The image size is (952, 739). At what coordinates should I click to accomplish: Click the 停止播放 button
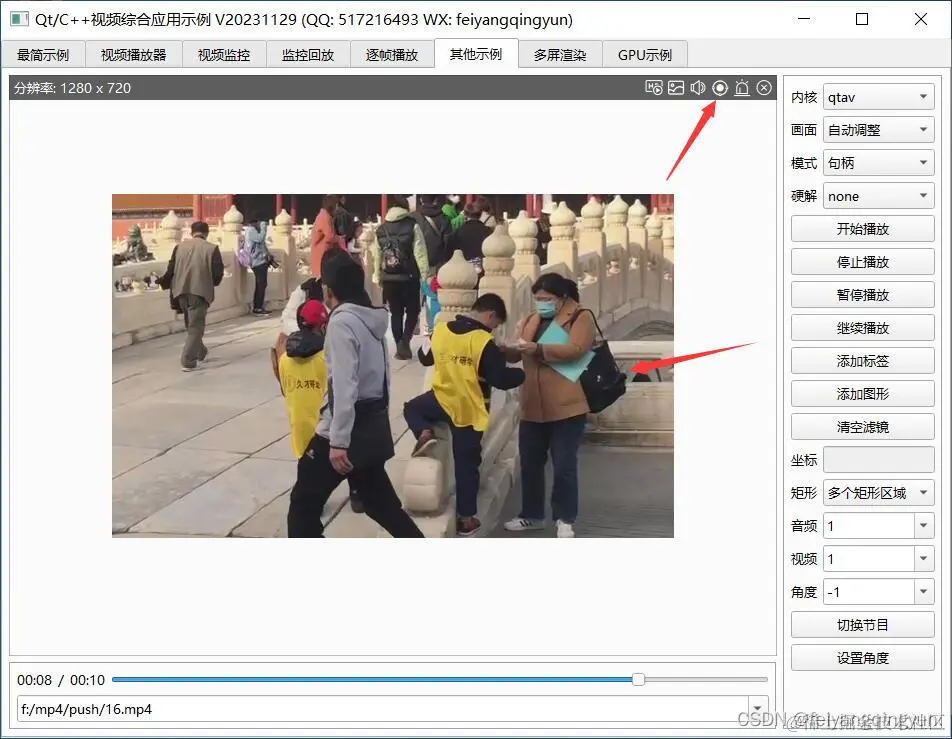pyautogui.click(x=862, y=262)
